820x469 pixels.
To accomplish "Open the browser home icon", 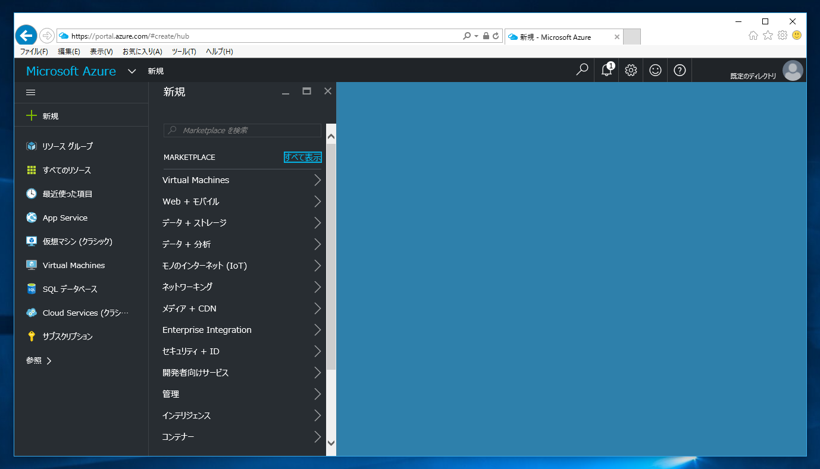I will [753, 36].
